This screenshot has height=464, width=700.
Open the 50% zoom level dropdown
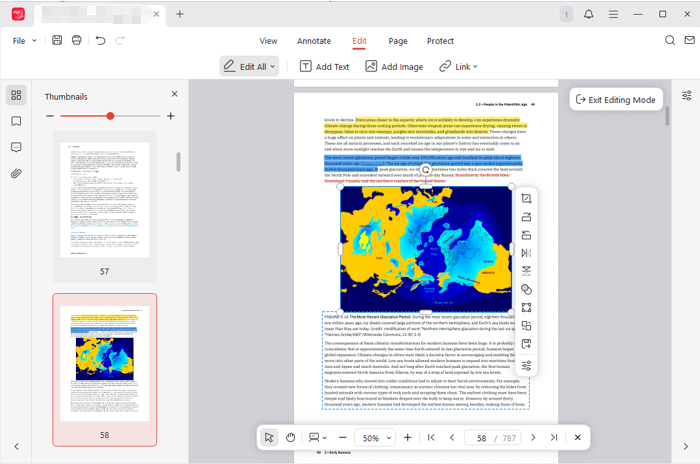386,438
